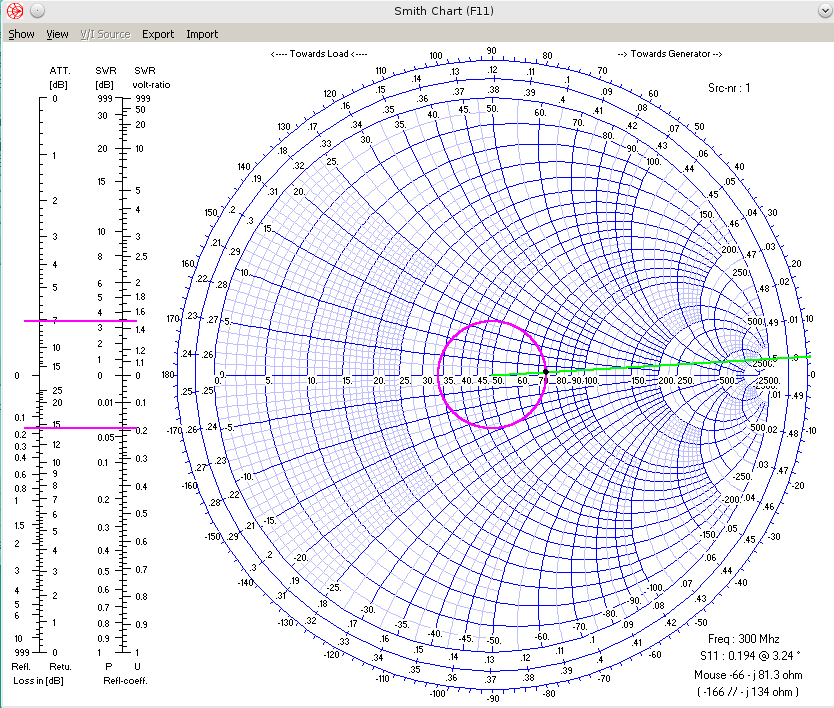The width and height of the screenshot is (834, 708).
Task: Click the '-90' degree label at chart bottom
Action: (493, 698)
